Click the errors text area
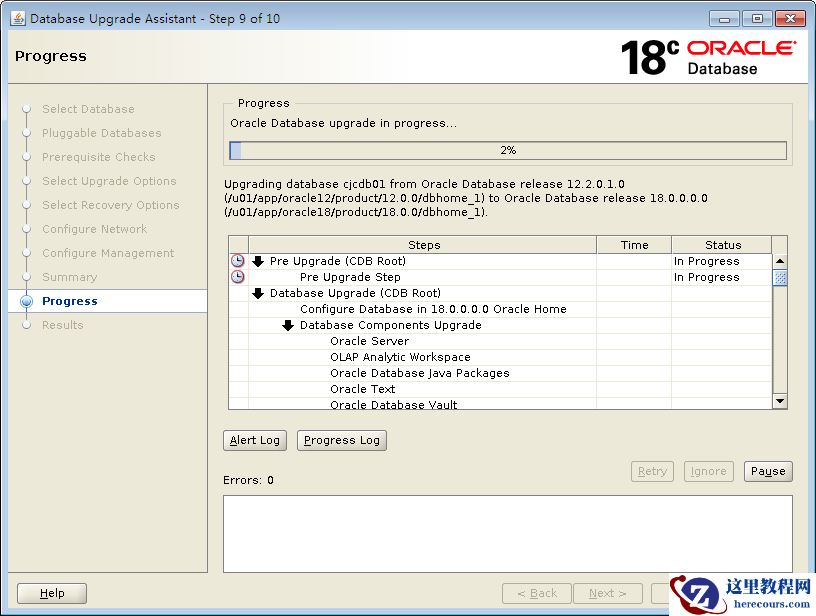816x616 pixels. pos(508,534)
